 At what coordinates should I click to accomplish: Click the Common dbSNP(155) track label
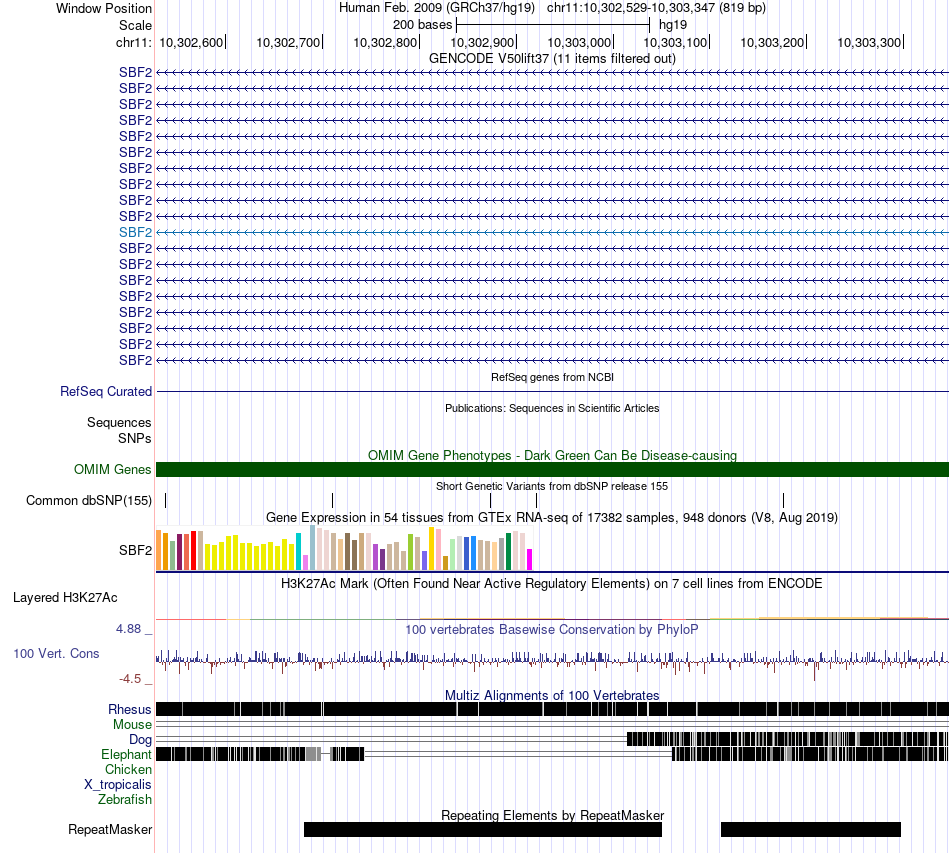(x=88, y=500)
